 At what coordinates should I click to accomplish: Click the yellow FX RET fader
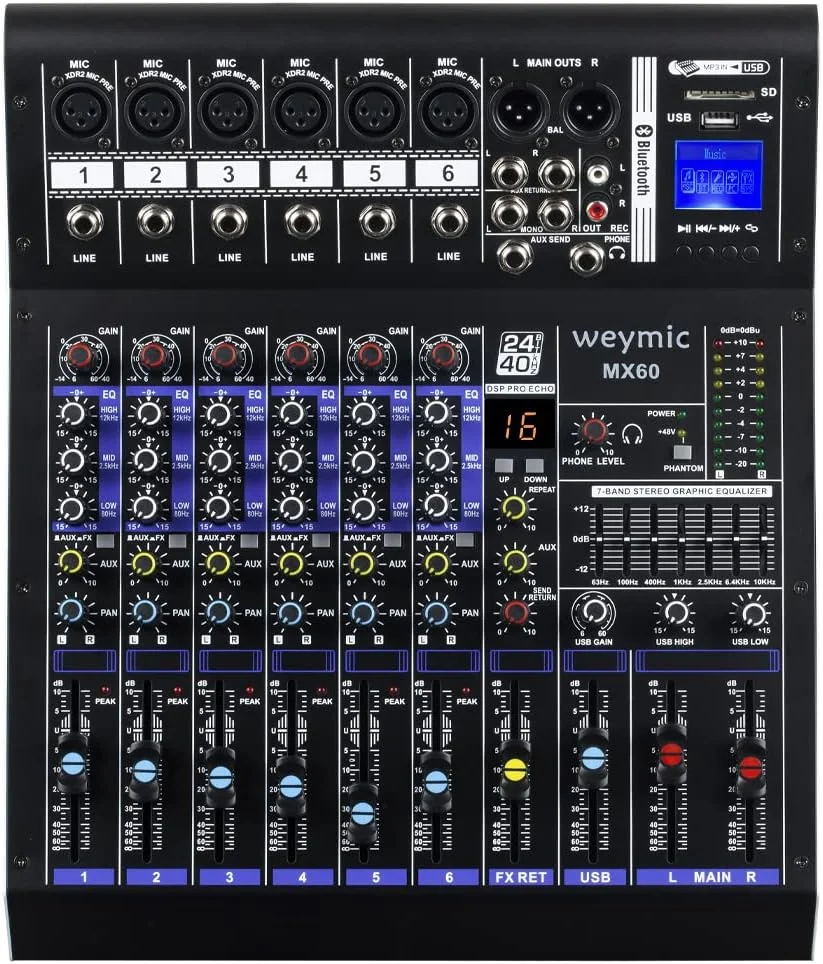pos(515,770)
